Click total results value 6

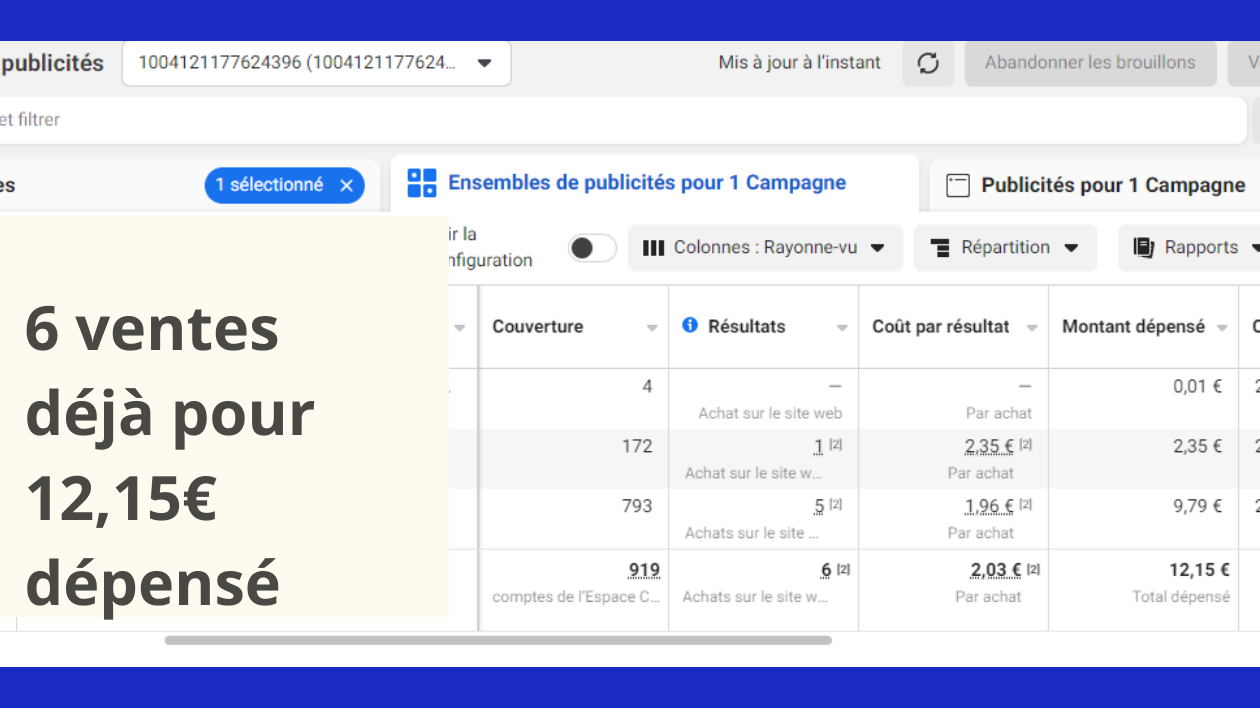coord(826,570)
